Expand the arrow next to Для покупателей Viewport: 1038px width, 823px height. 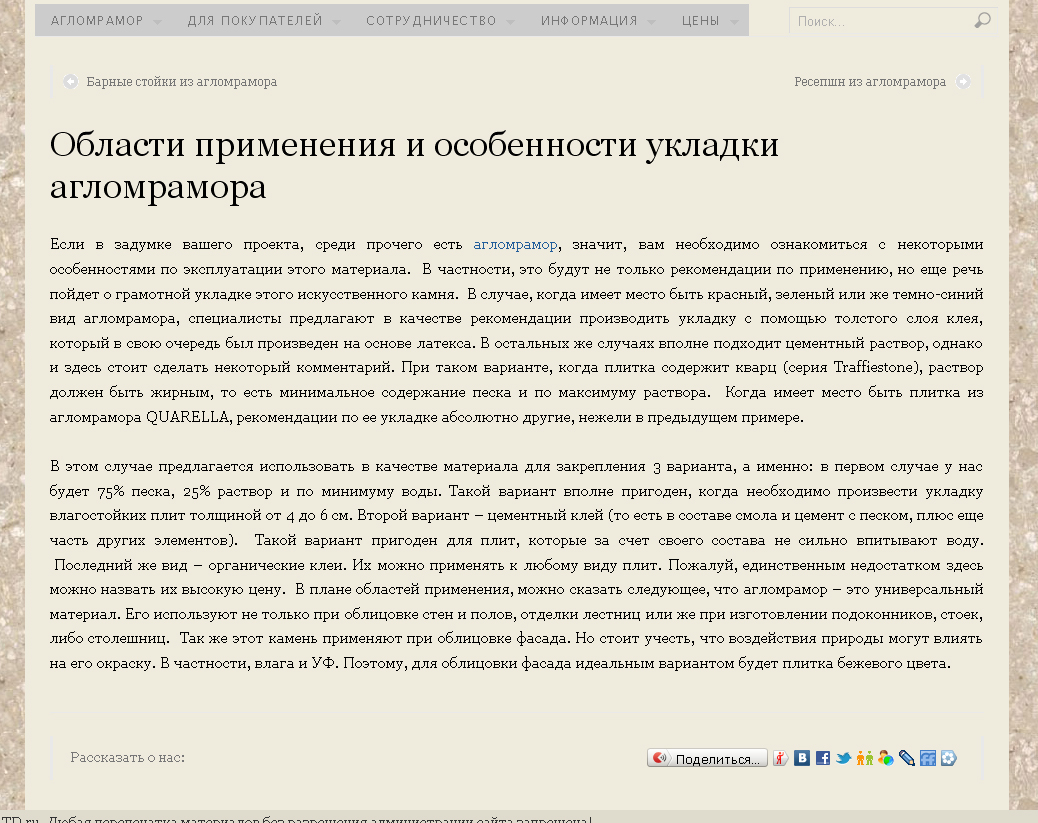point(336,22)
